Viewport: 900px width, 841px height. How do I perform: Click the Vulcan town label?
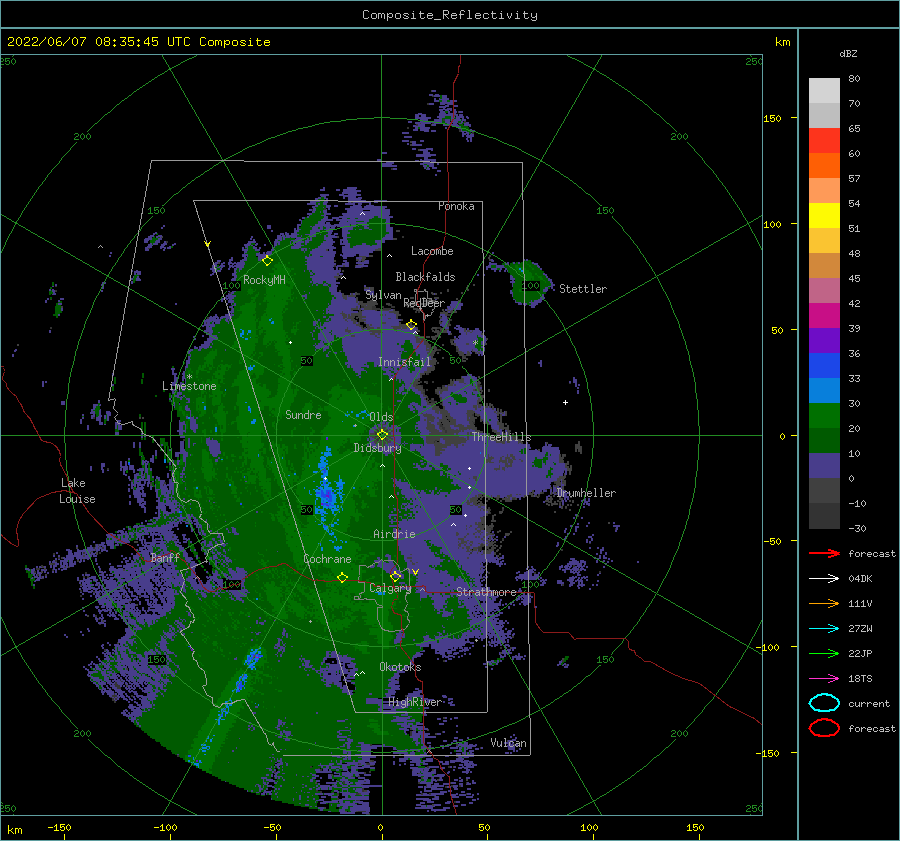coord(509,743)
